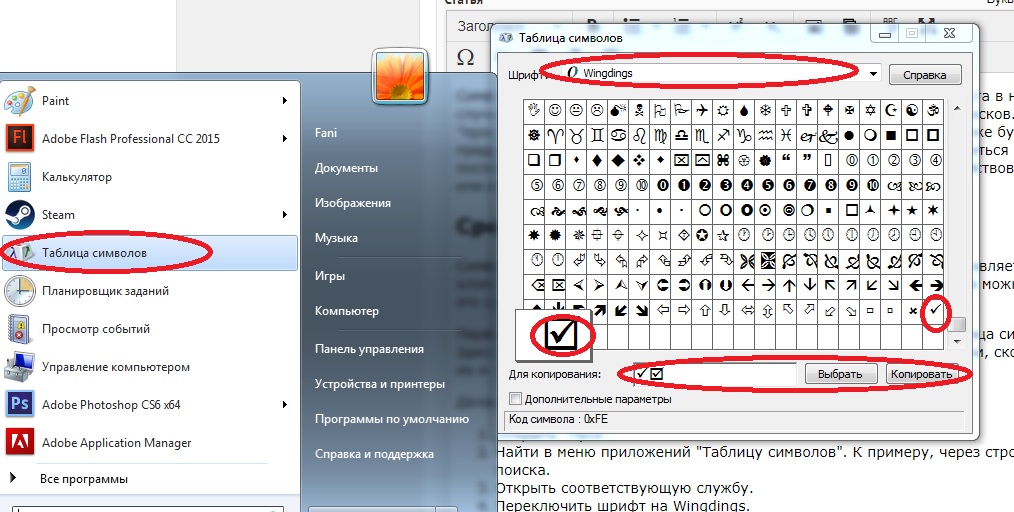Click the Справка button in Character Map
This screenshot has width=1014, height=512.
(925, 74)
